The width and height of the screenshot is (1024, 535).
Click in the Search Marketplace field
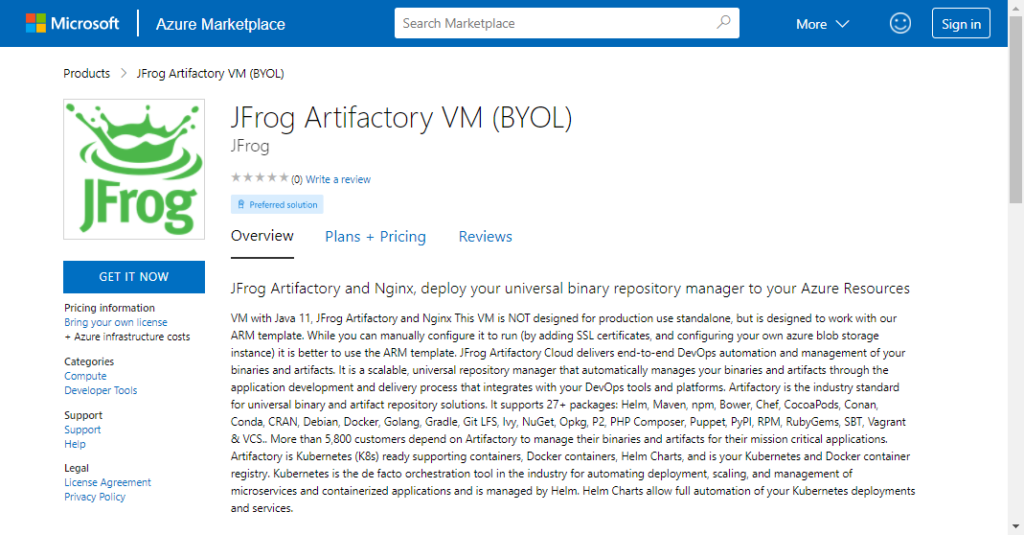coord(555,23)
